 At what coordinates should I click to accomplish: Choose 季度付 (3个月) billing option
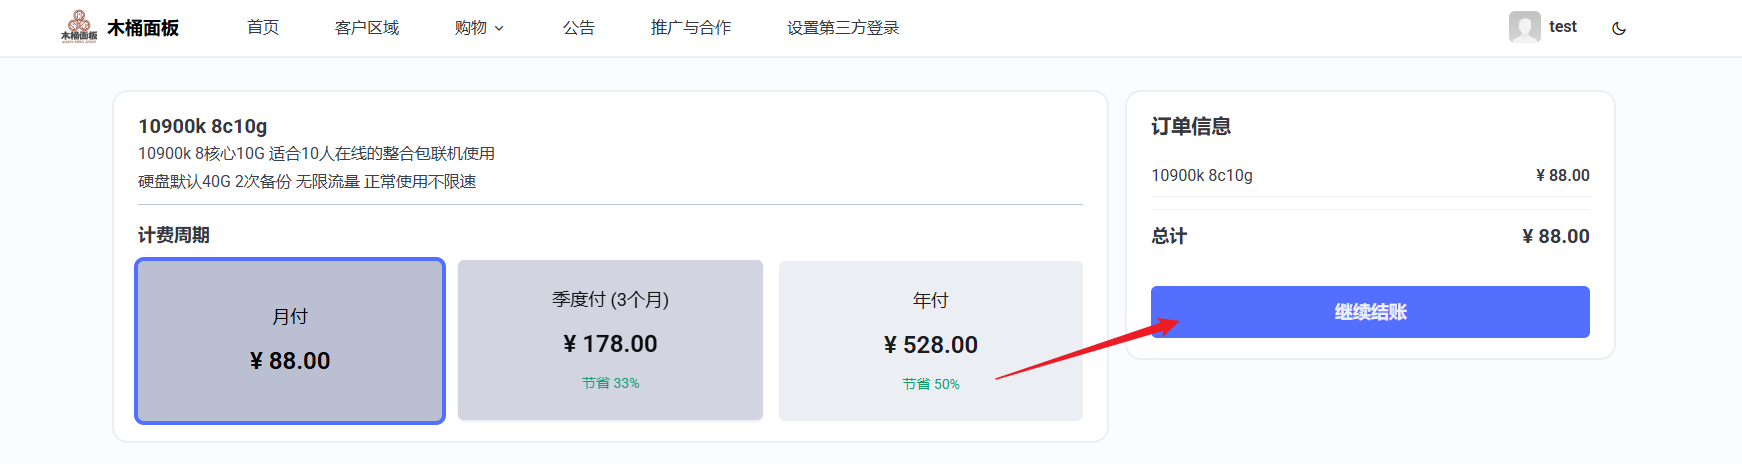[x=610, y=340]
